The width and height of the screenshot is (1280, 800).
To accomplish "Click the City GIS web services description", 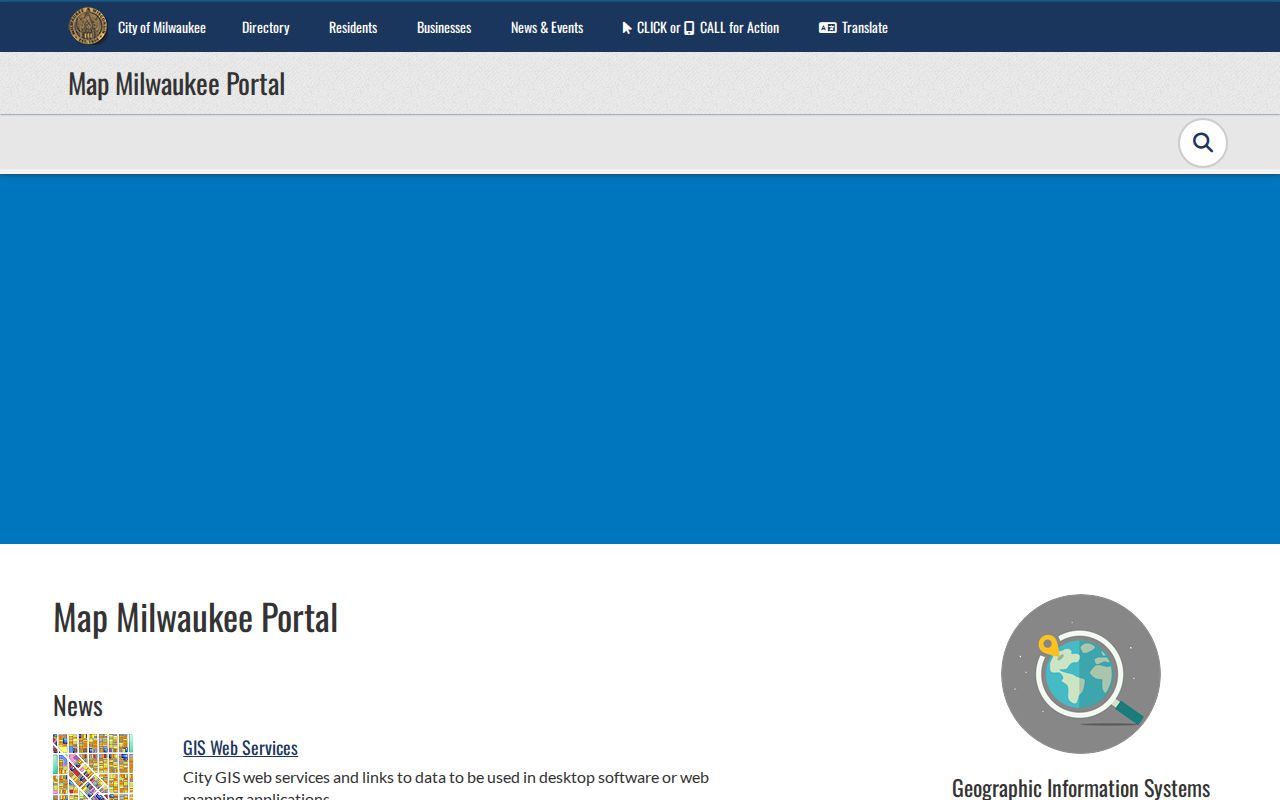I will click(446, 786).
